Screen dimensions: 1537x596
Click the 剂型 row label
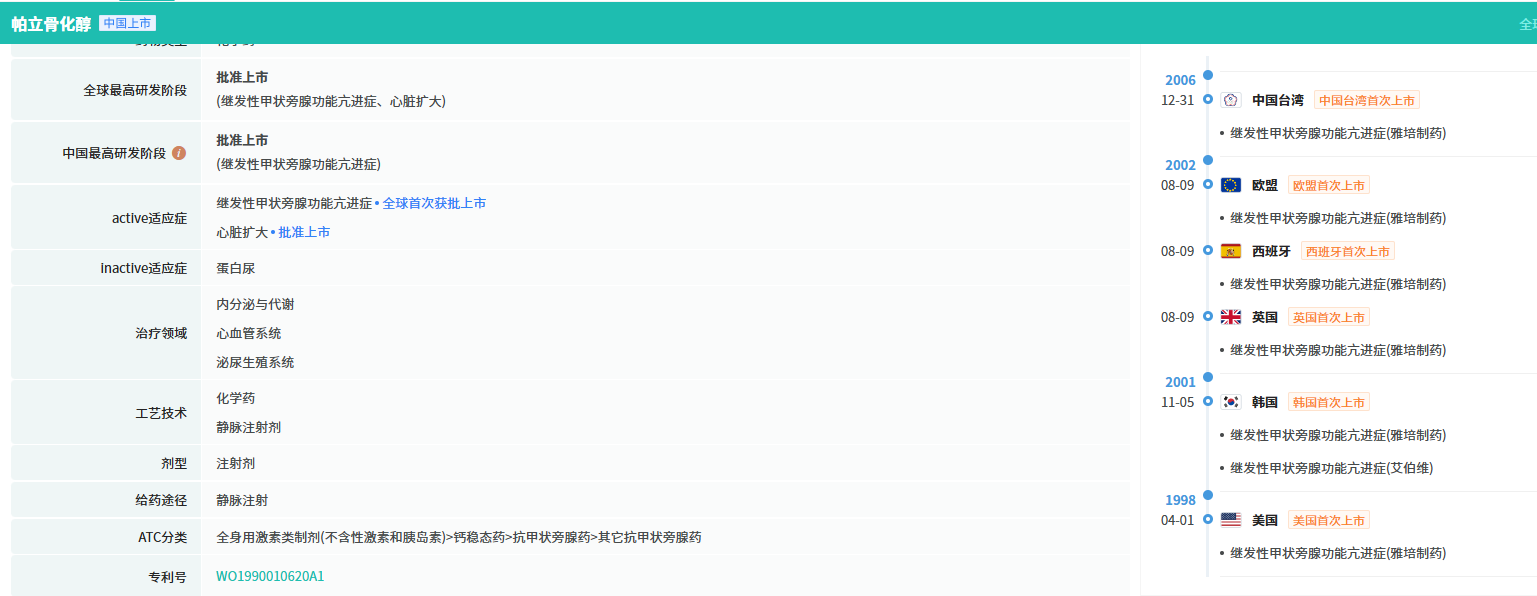pos(174,464)
